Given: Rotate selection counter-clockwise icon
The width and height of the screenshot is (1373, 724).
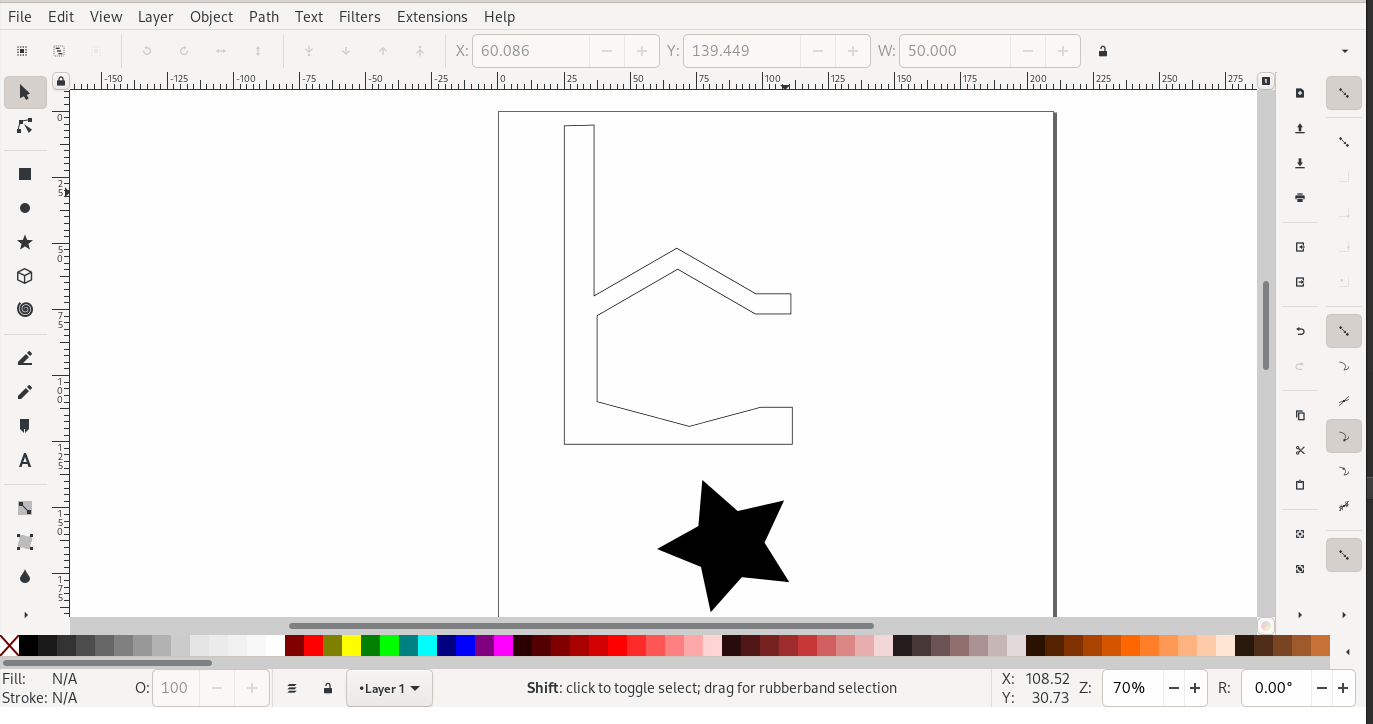Looking at the screenshot, I should pyautogui.click(x=147, y=51).
